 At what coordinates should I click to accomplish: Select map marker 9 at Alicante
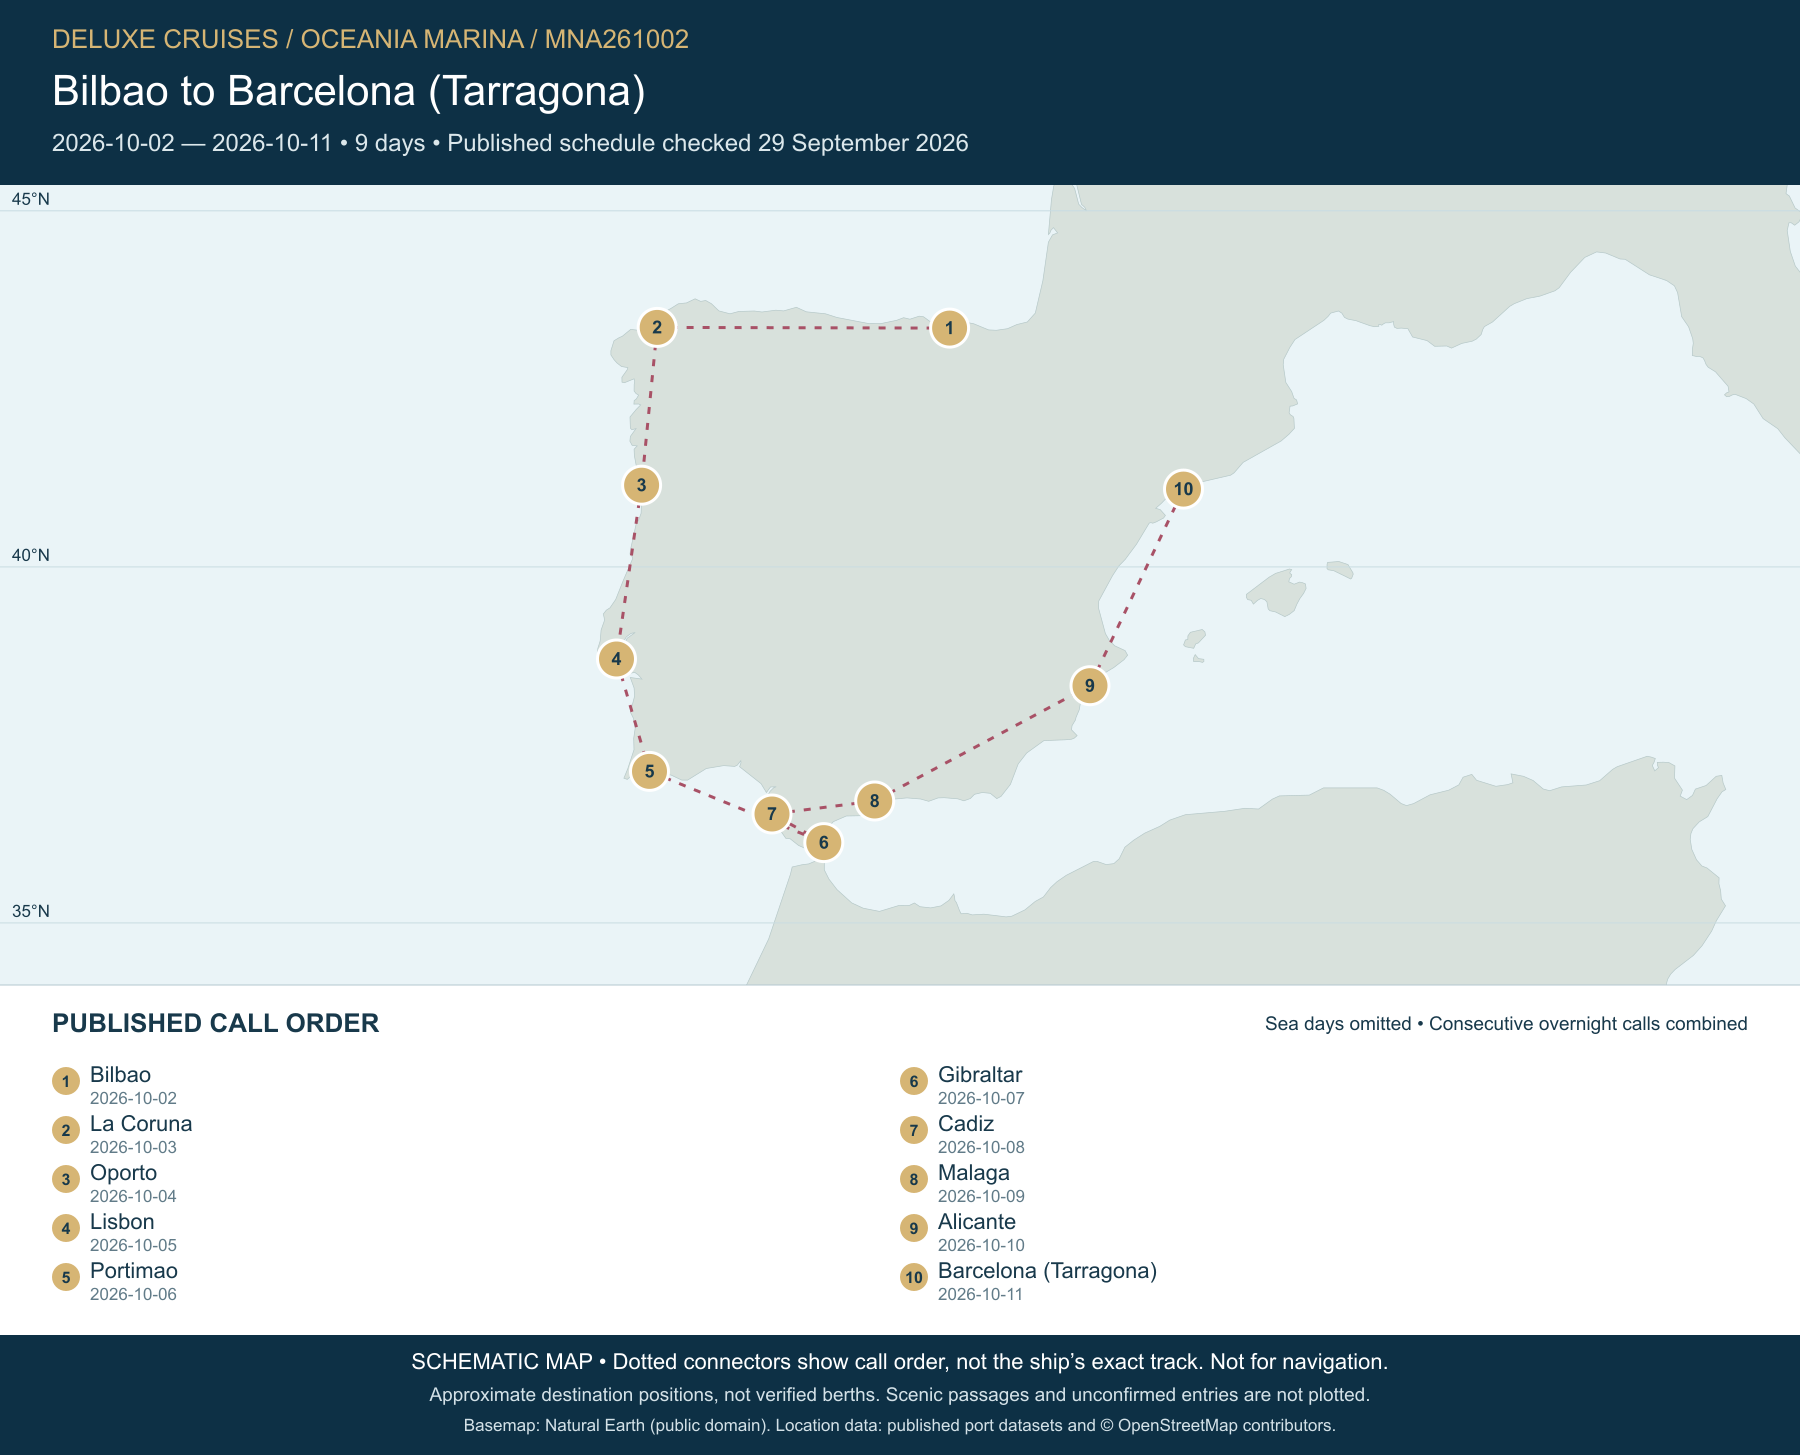click(x=1090, y=686)
